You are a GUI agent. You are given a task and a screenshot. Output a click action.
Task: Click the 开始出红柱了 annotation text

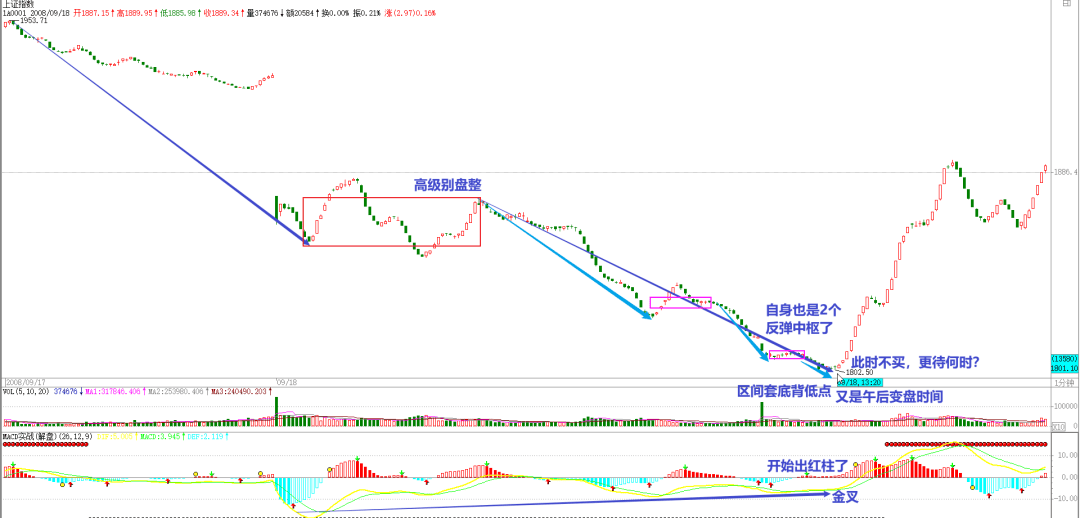click(x=807, y=466)
